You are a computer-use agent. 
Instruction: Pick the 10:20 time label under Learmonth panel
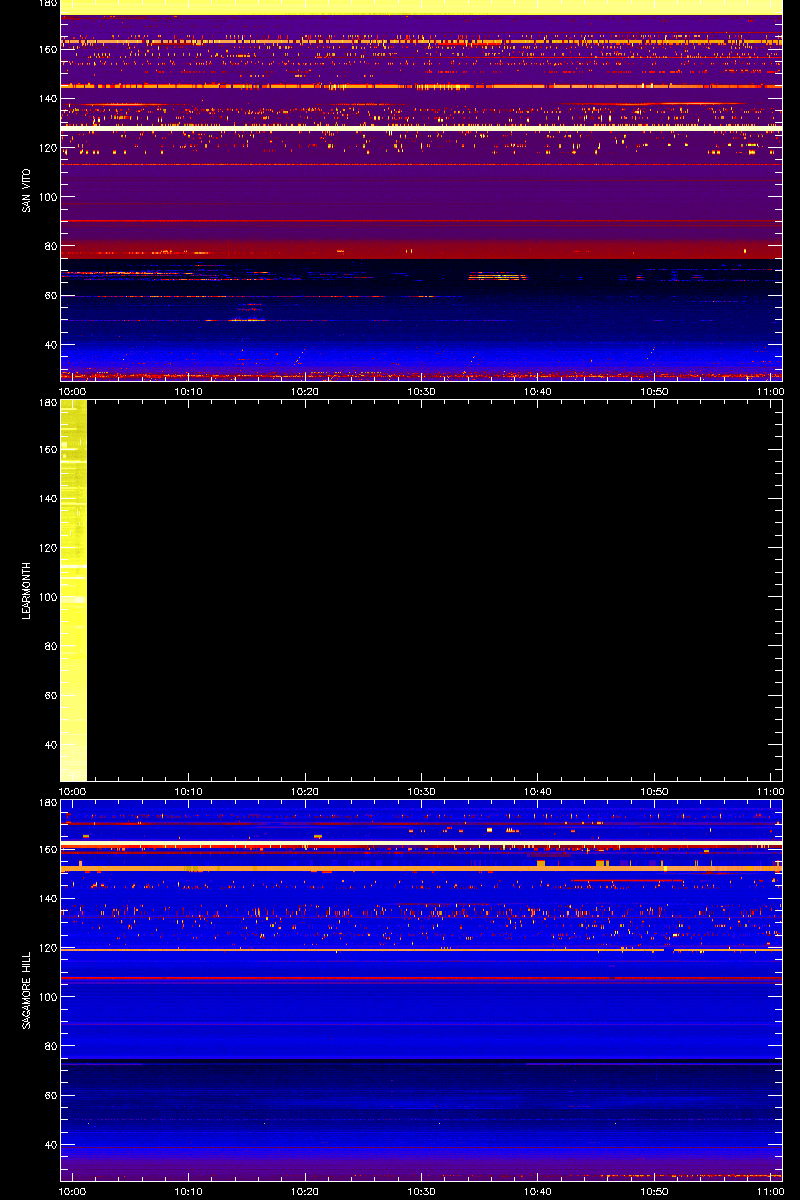coord(305,792)
